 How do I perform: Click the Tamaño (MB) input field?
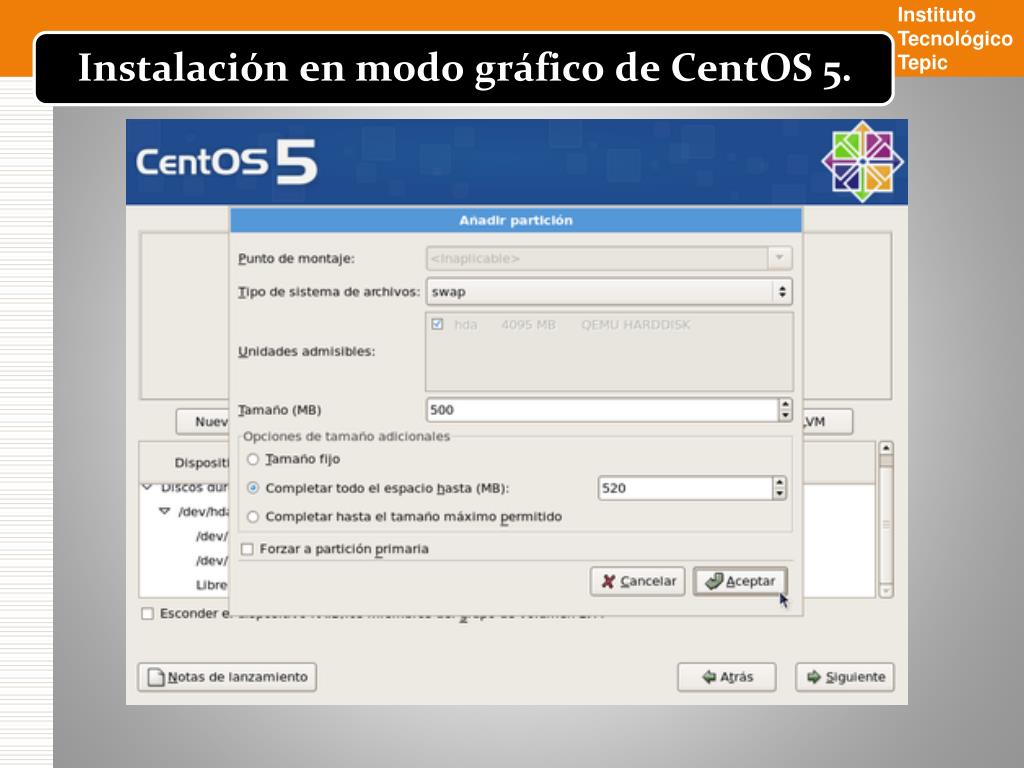(602, 410)
